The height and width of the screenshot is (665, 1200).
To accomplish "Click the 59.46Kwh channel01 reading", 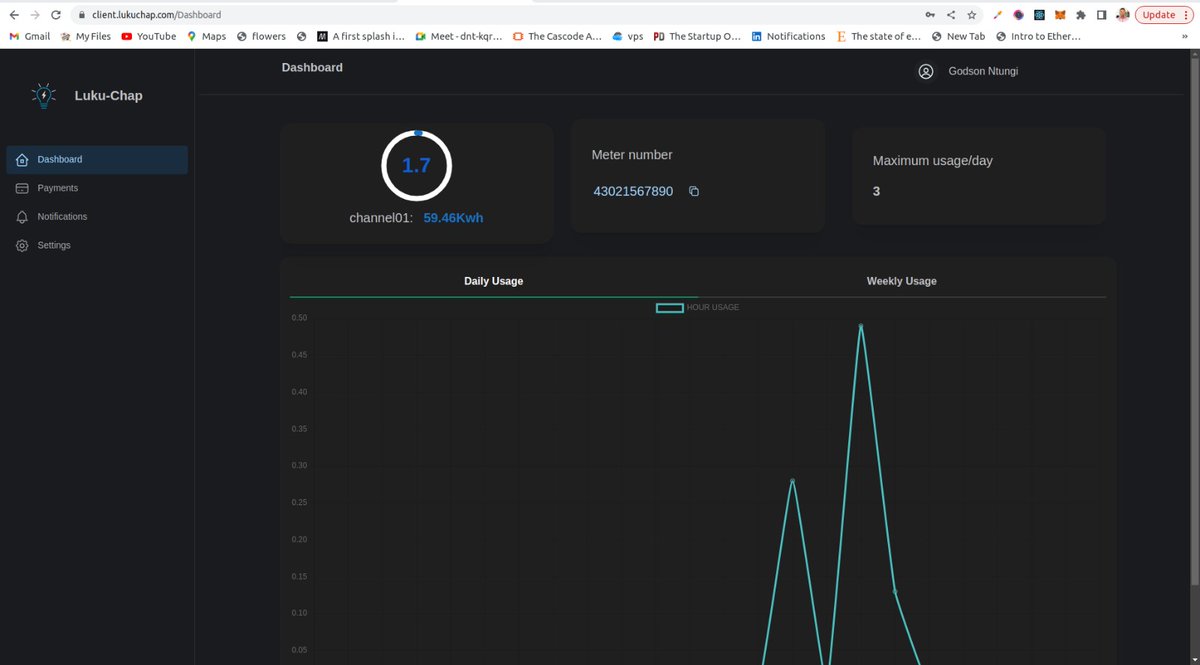I will (x=453, y=217).
